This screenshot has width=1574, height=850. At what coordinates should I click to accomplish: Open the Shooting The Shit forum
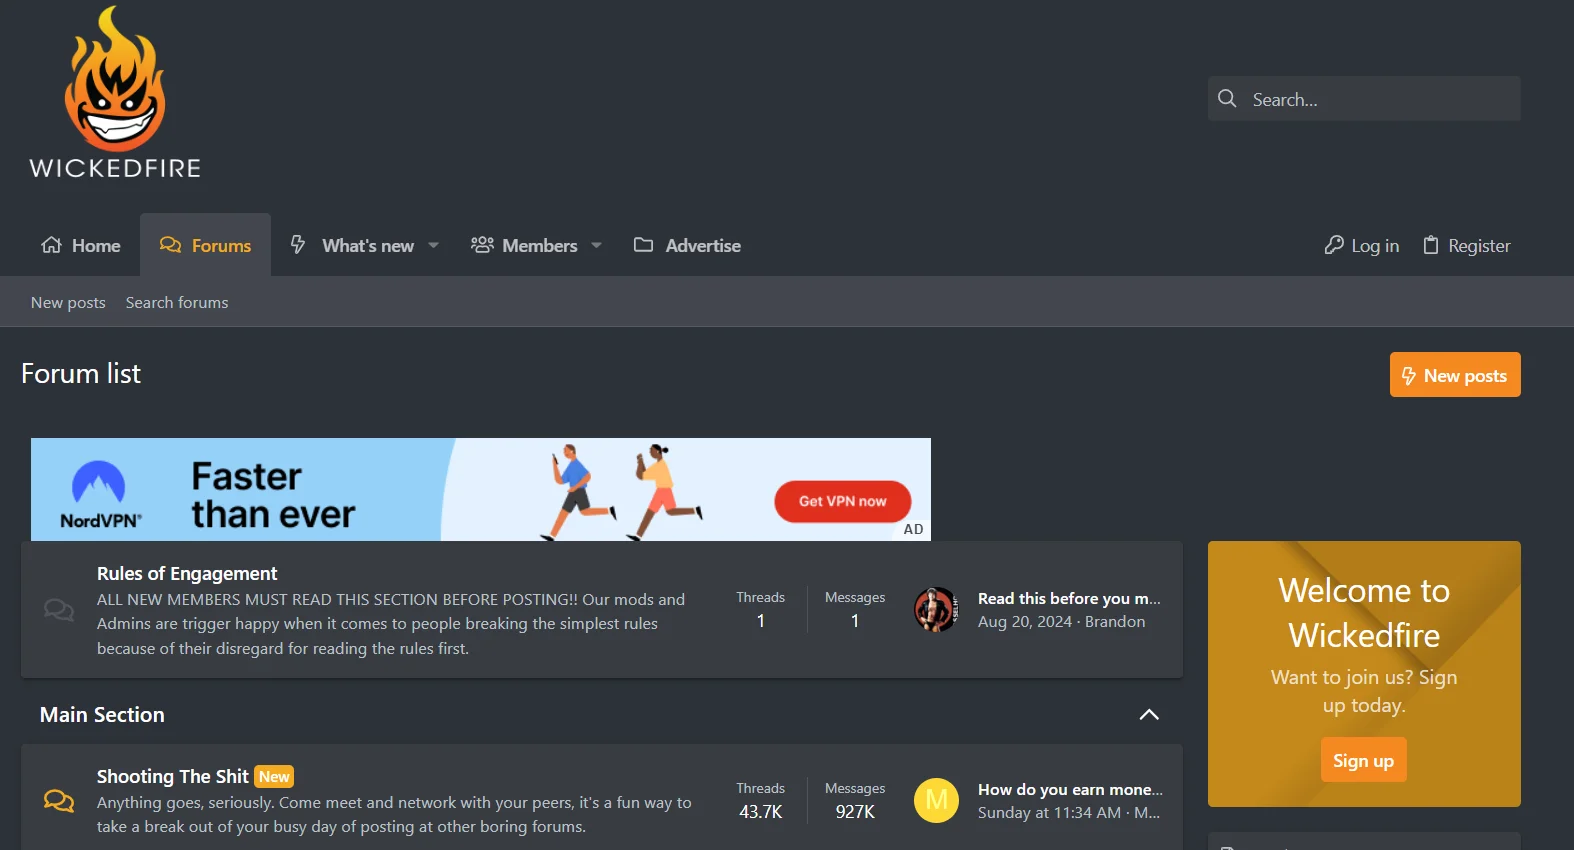click(172, 776)
